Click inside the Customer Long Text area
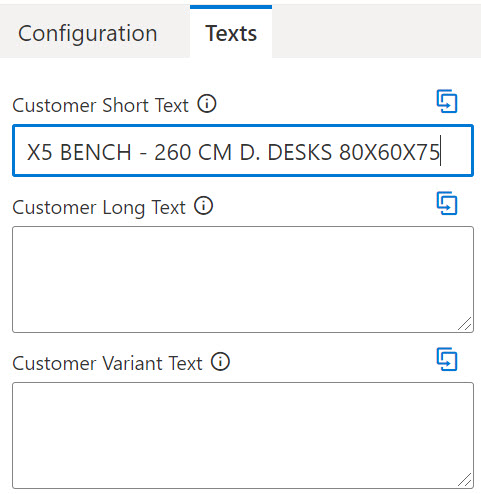The width and height of the screenshot is (481, 494). coord(243,279)
